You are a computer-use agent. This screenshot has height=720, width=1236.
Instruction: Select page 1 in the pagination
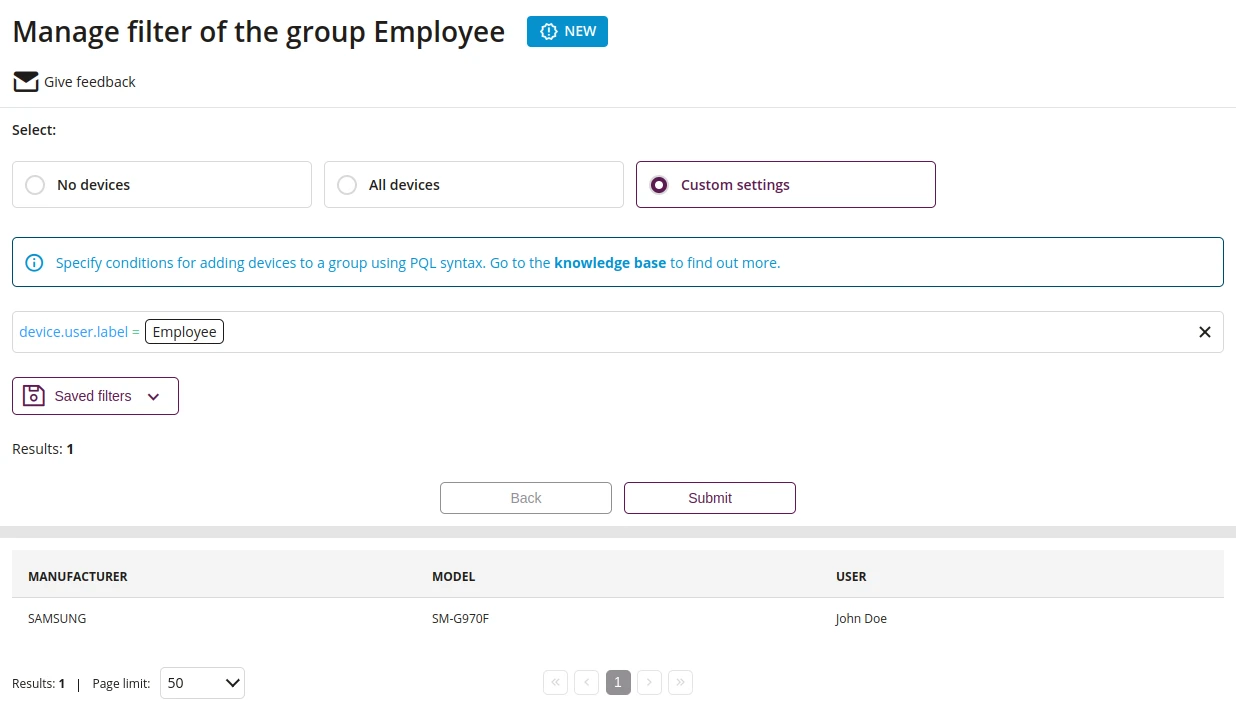pos(618,683)
